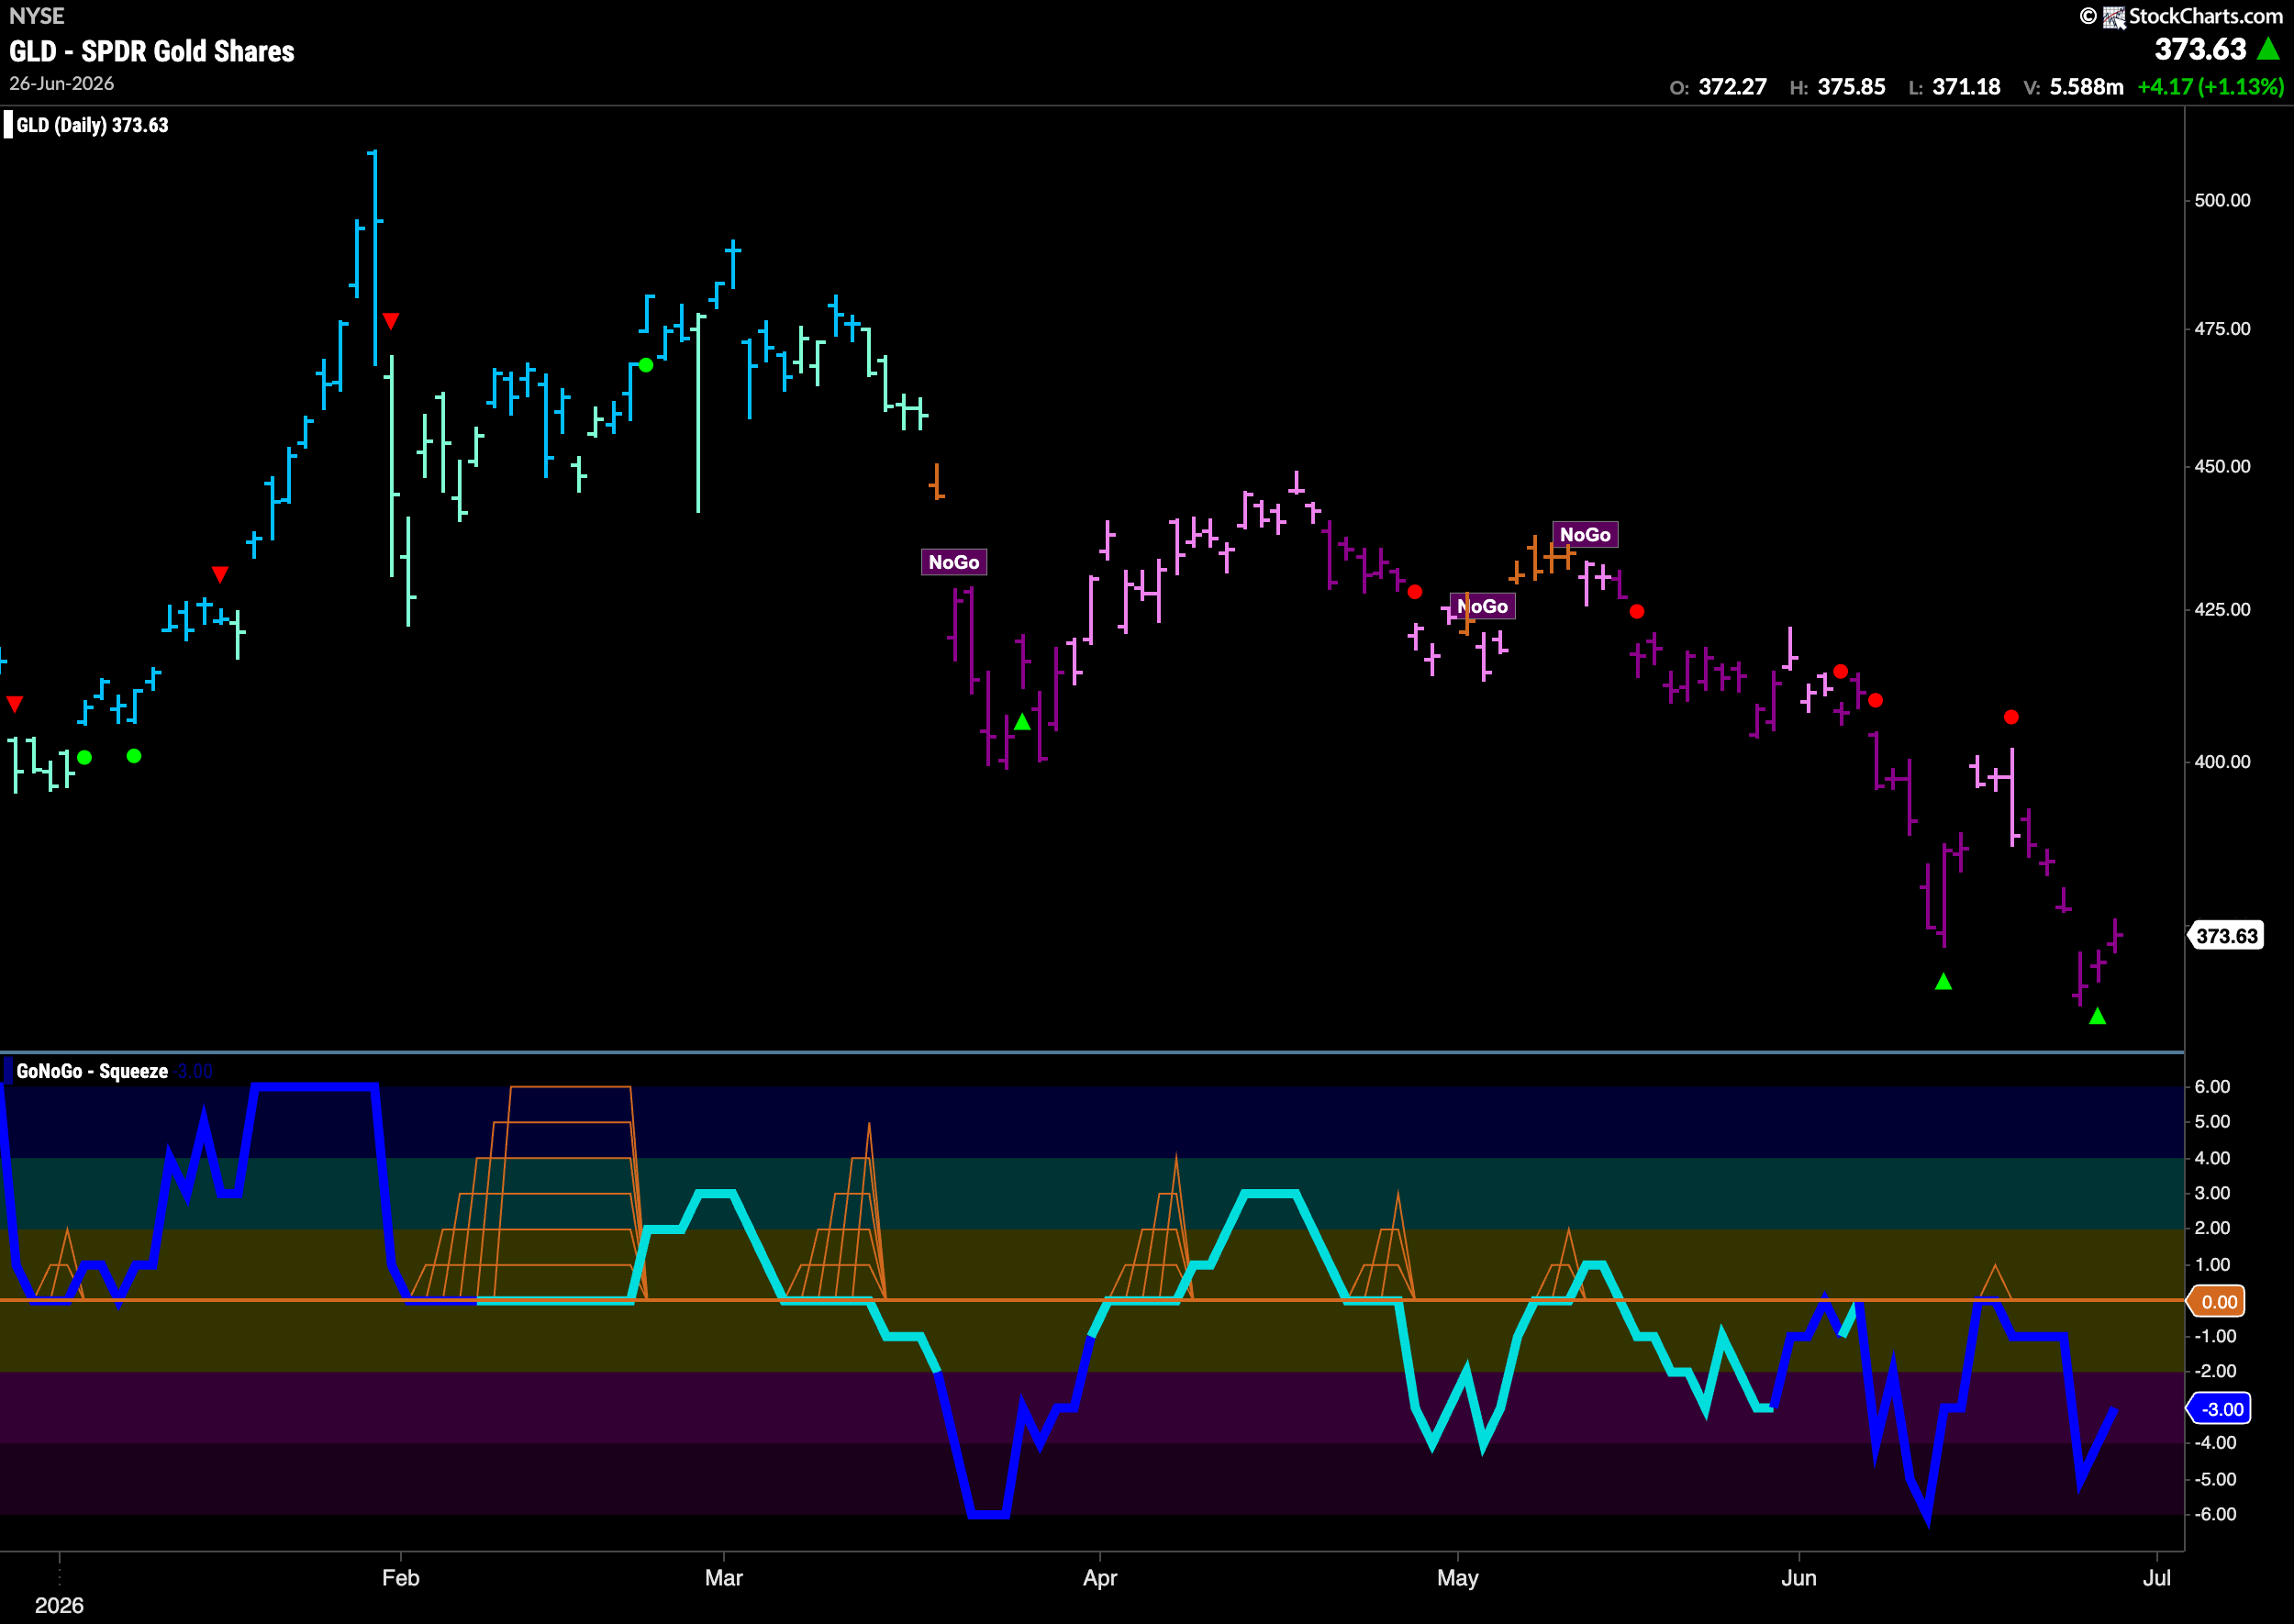
Task: Click the 26-Jun-2026 date
Action: pos(62,83)
